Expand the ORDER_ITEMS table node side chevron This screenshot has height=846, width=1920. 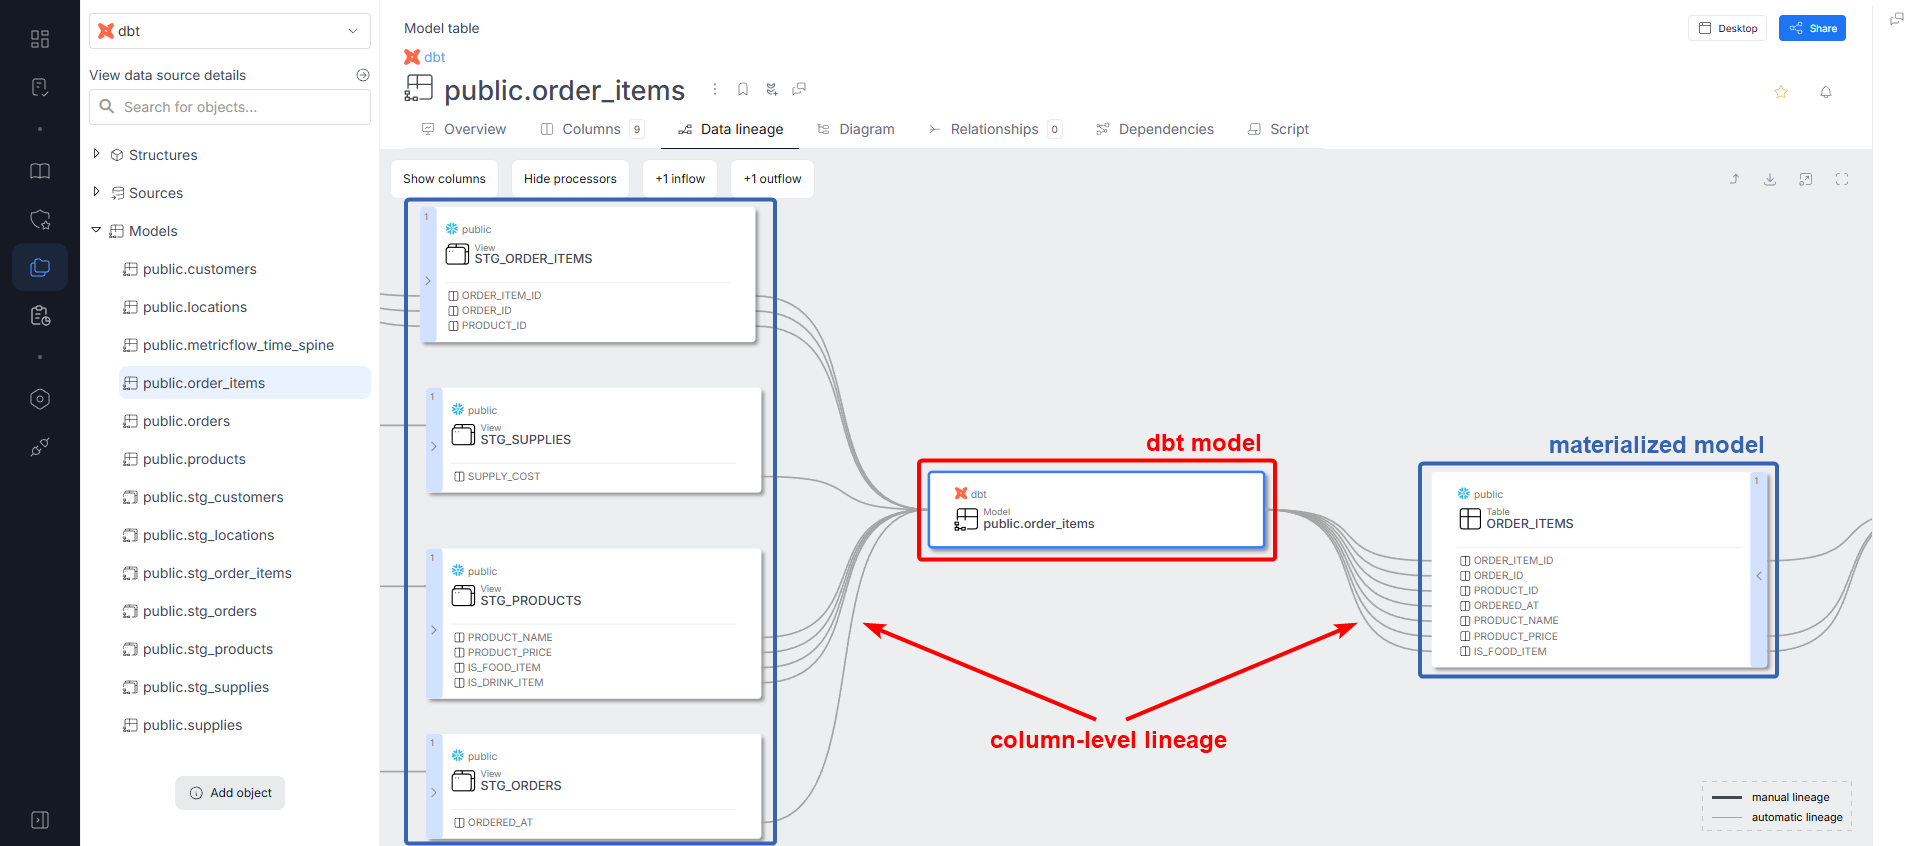pyautogui.click(x=1759, y=576)
